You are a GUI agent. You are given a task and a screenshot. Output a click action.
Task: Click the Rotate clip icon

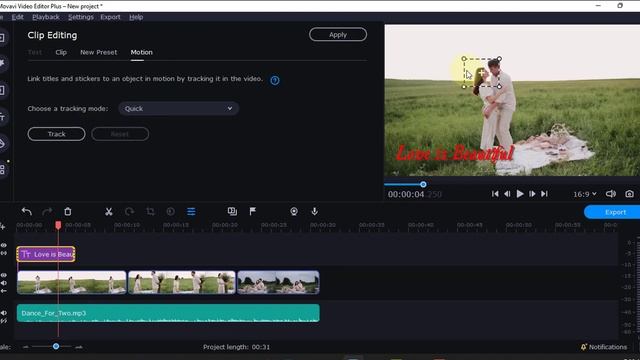(129, 211)
